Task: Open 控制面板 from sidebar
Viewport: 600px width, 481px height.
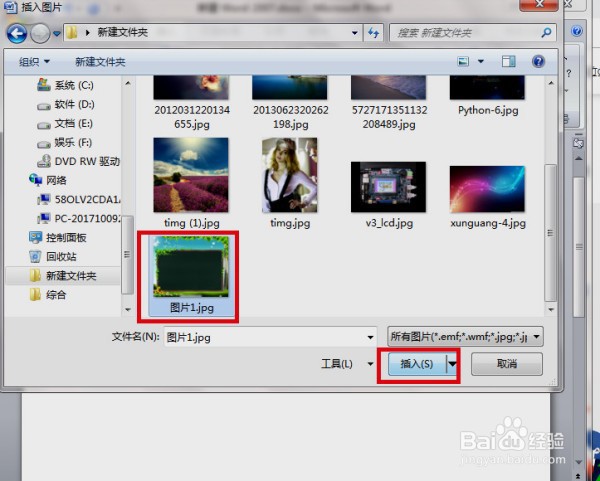Action: (58, 238)
